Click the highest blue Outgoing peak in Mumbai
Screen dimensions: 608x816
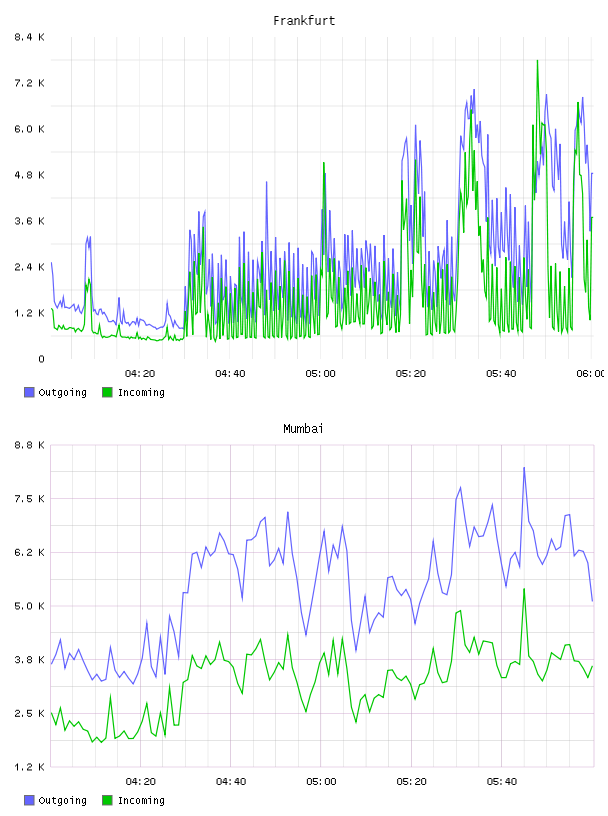524,468
